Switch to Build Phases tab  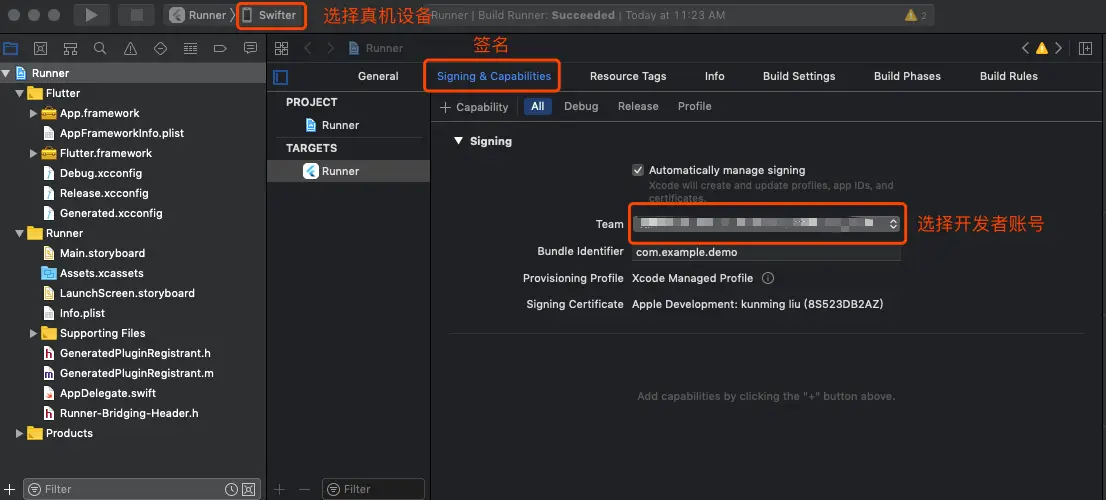907,76
